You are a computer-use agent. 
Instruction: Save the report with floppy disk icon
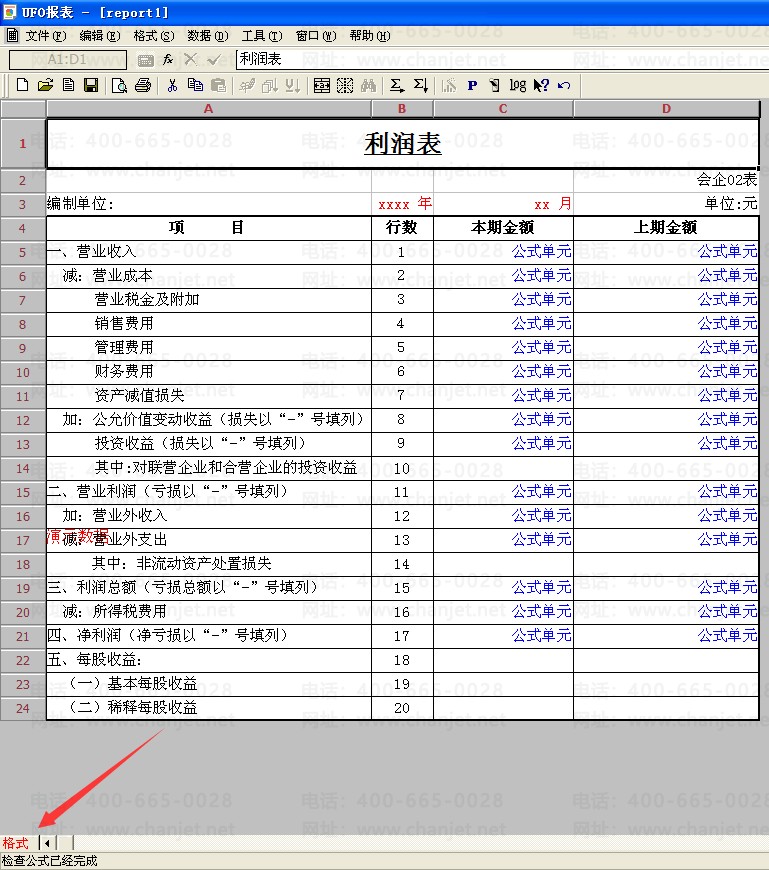coord(91,85)
